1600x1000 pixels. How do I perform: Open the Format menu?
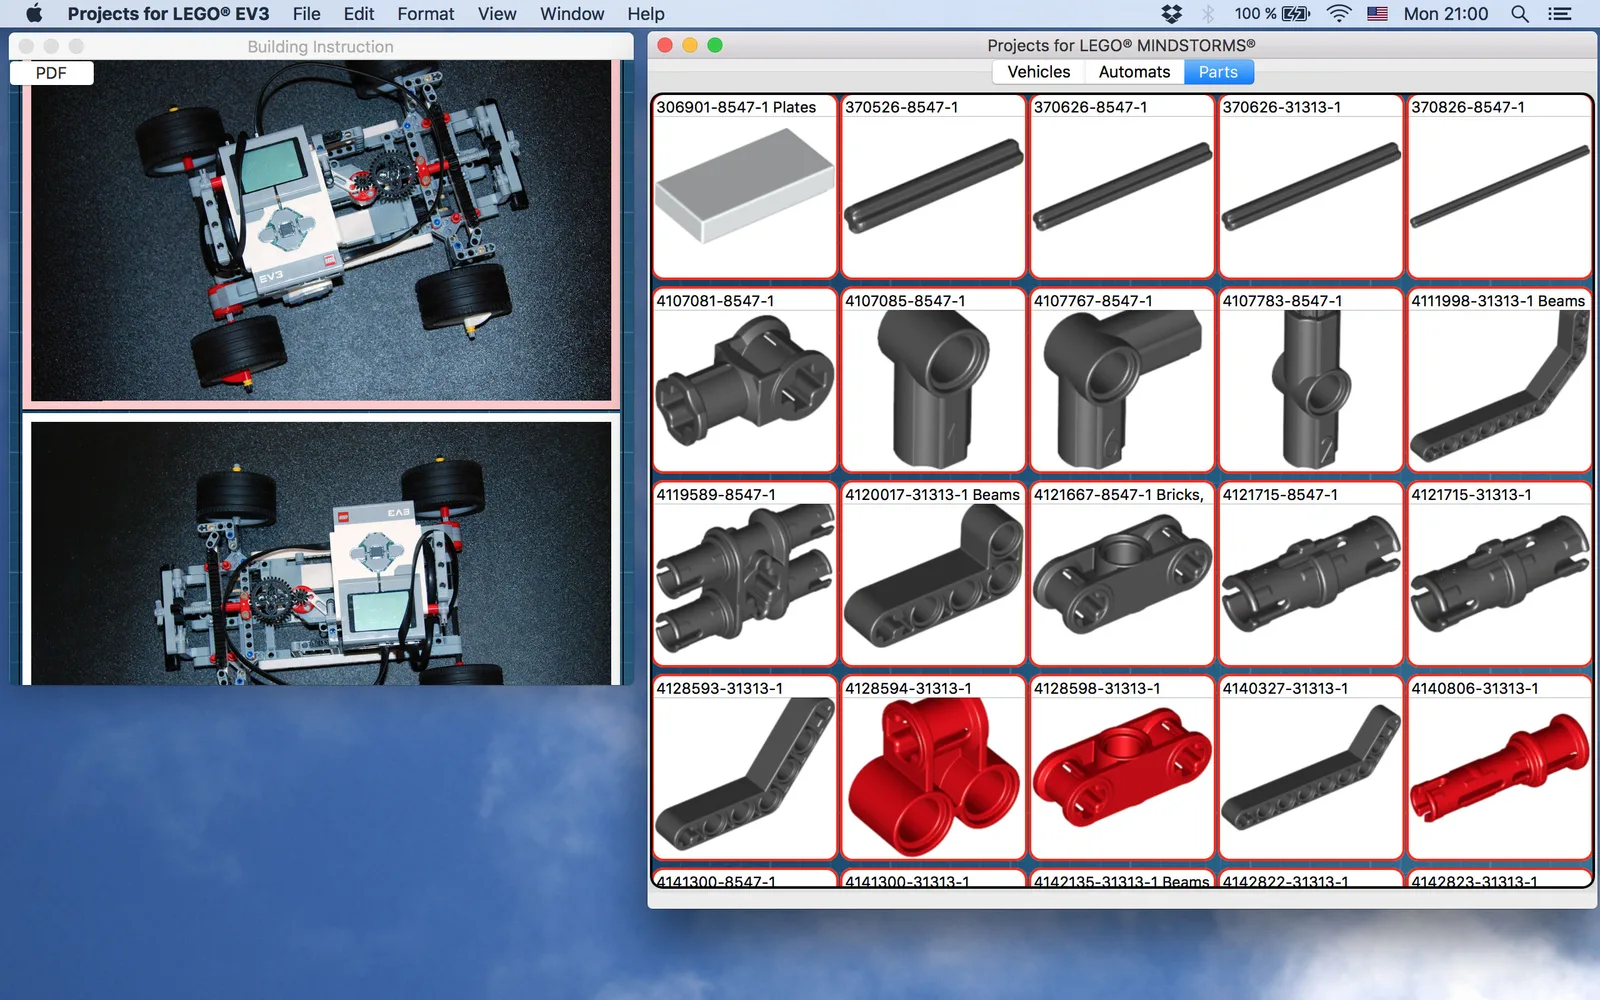pyautogui.click(x=426, y=14)
